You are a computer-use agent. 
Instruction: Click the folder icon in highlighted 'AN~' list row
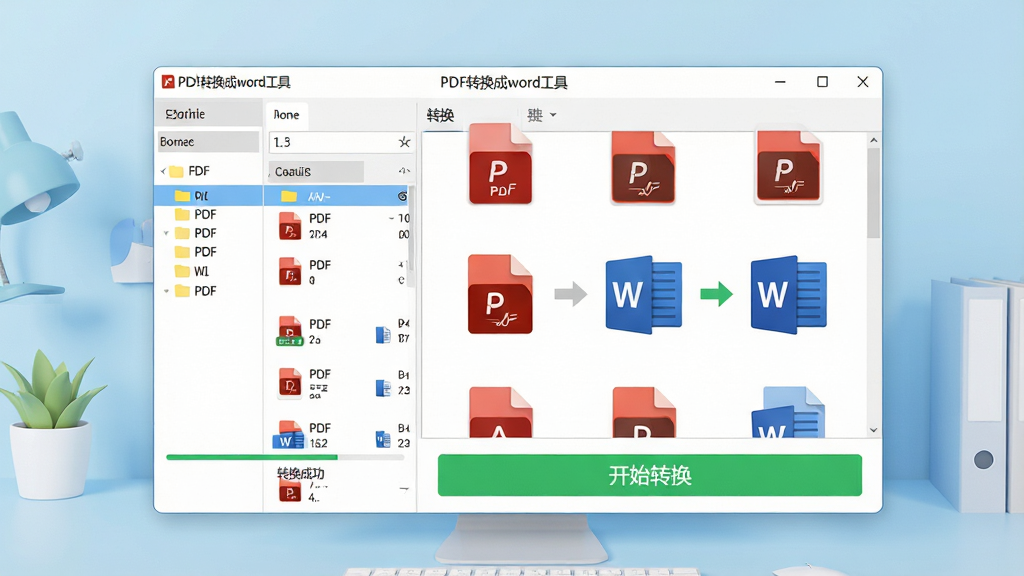coord(289,196)
